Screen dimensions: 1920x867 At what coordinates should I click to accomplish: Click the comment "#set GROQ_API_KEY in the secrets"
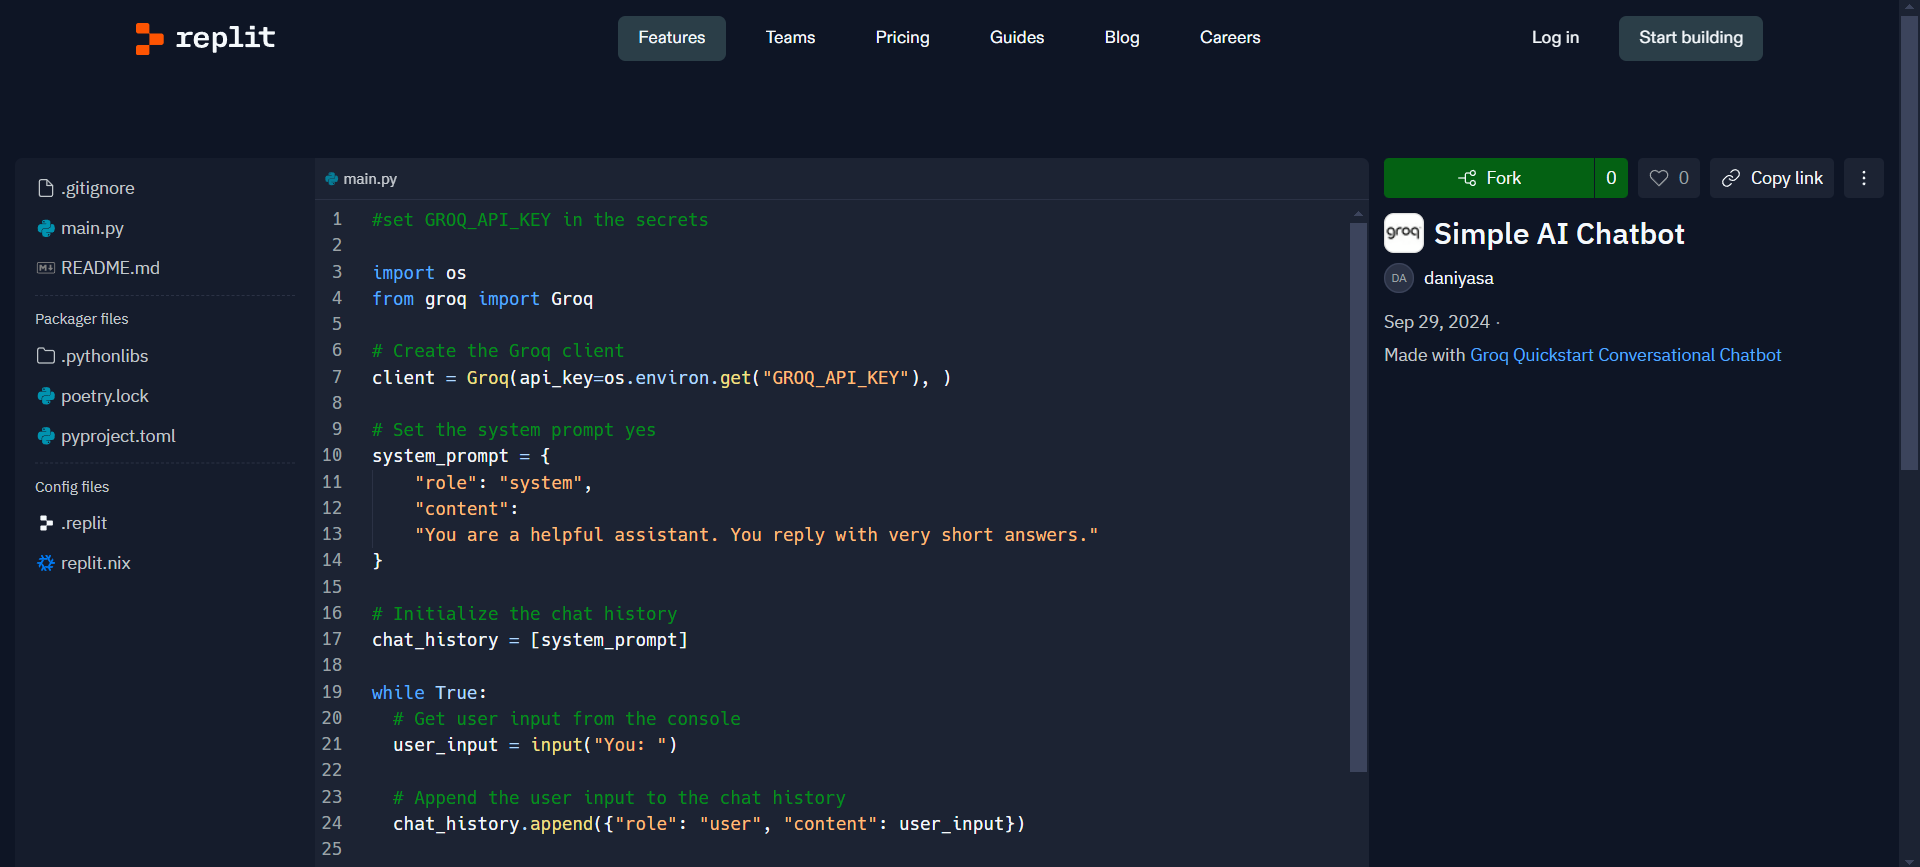pyautogui.click(x=540, y=220)
